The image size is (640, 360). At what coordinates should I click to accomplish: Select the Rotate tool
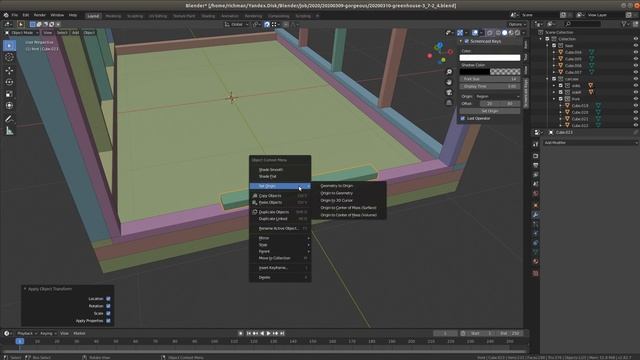click(9, 82)
